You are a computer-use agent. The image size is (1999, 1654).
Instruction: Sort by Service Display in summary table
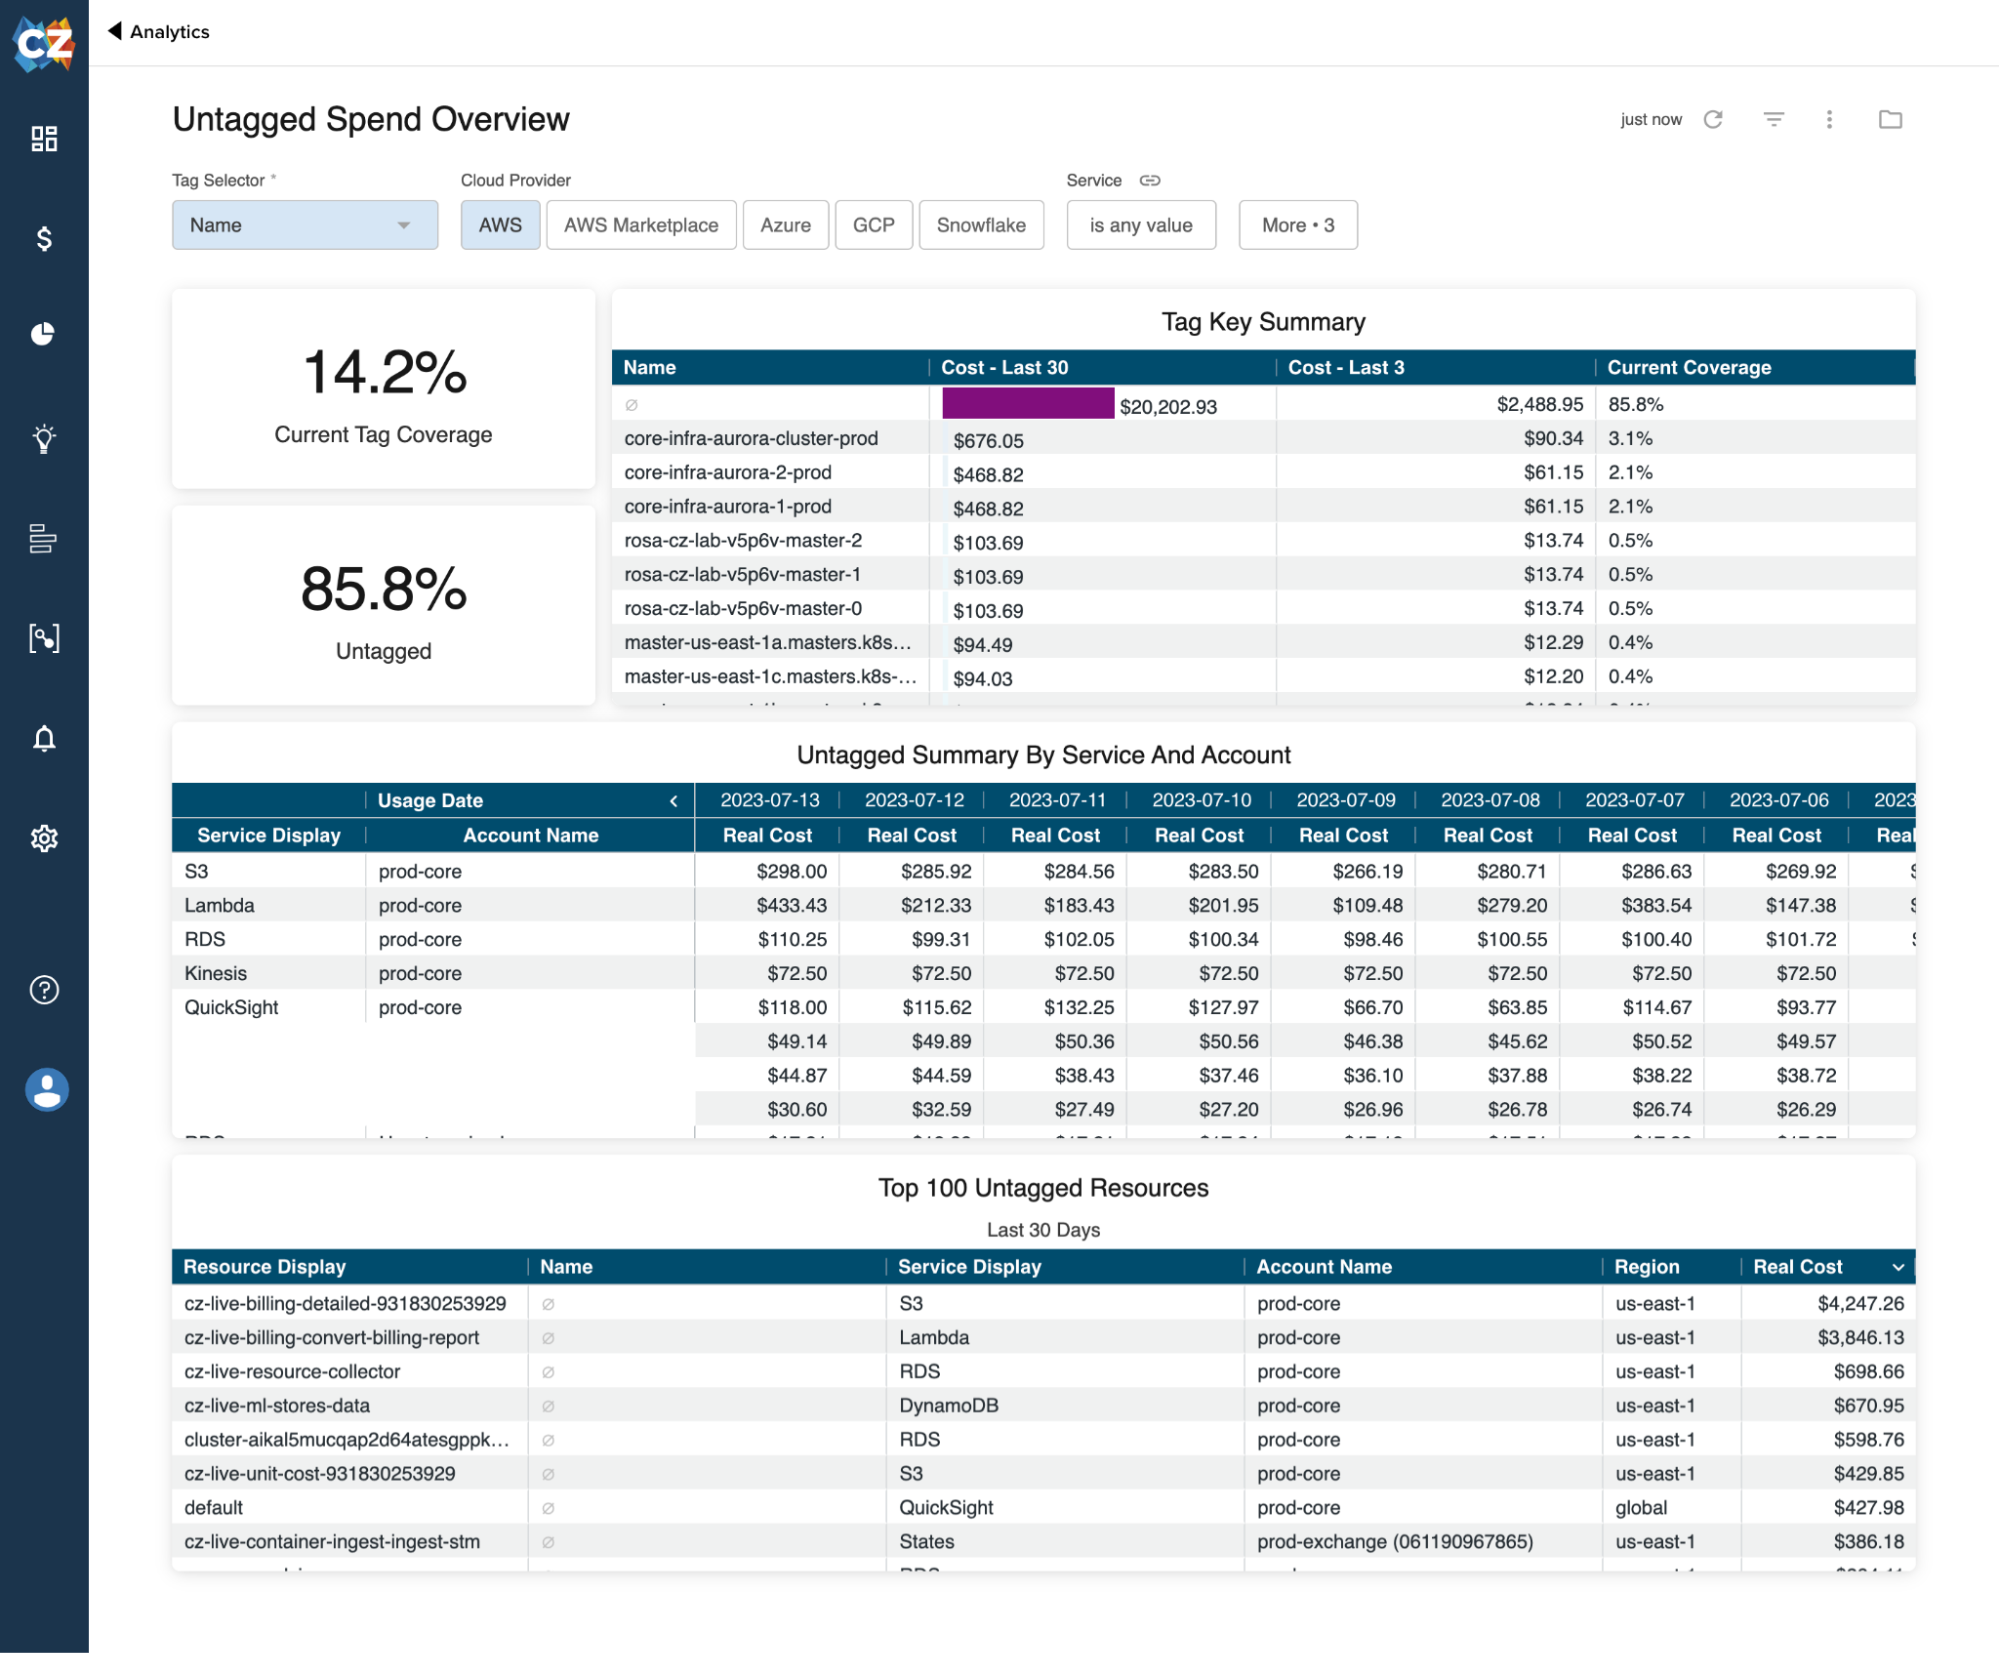click(269, 835)
